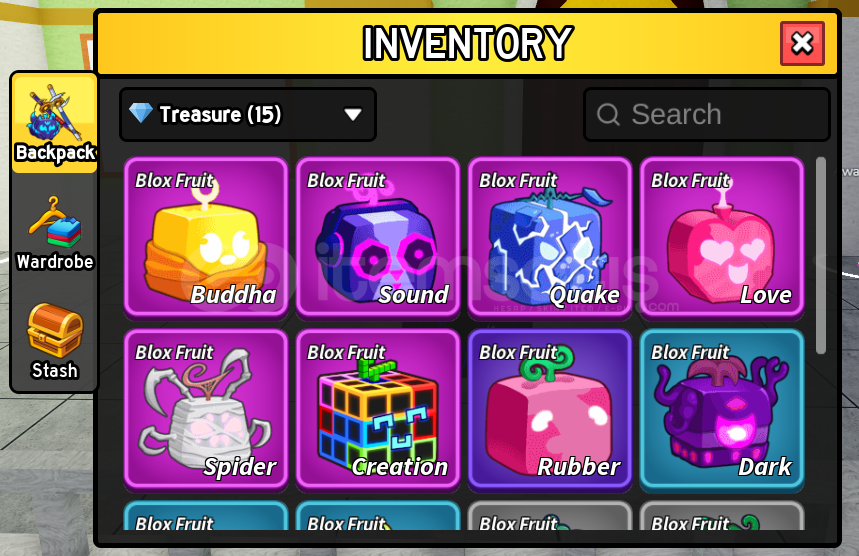This screenshot has height=556, width=859.
Task: Click the dropdown arrow next to Treasure
Action: pos(353,114)
